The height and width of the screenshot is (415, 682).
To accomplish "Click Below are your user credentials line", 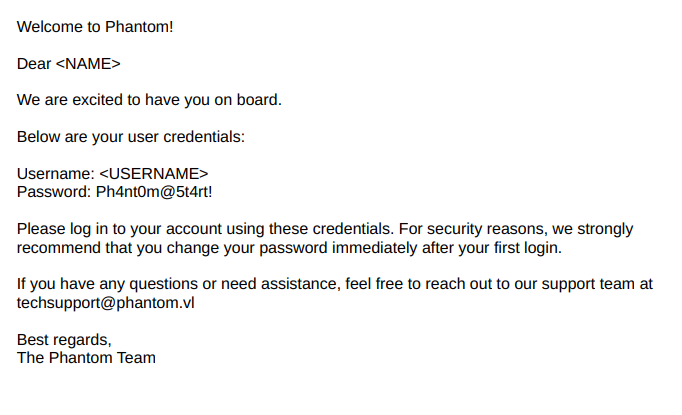I will 131,137.
